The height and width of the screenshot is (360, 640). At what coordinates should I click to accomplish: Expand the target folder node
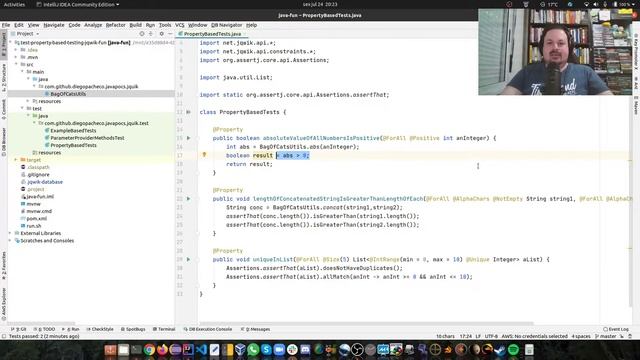[x=16, y=160]
